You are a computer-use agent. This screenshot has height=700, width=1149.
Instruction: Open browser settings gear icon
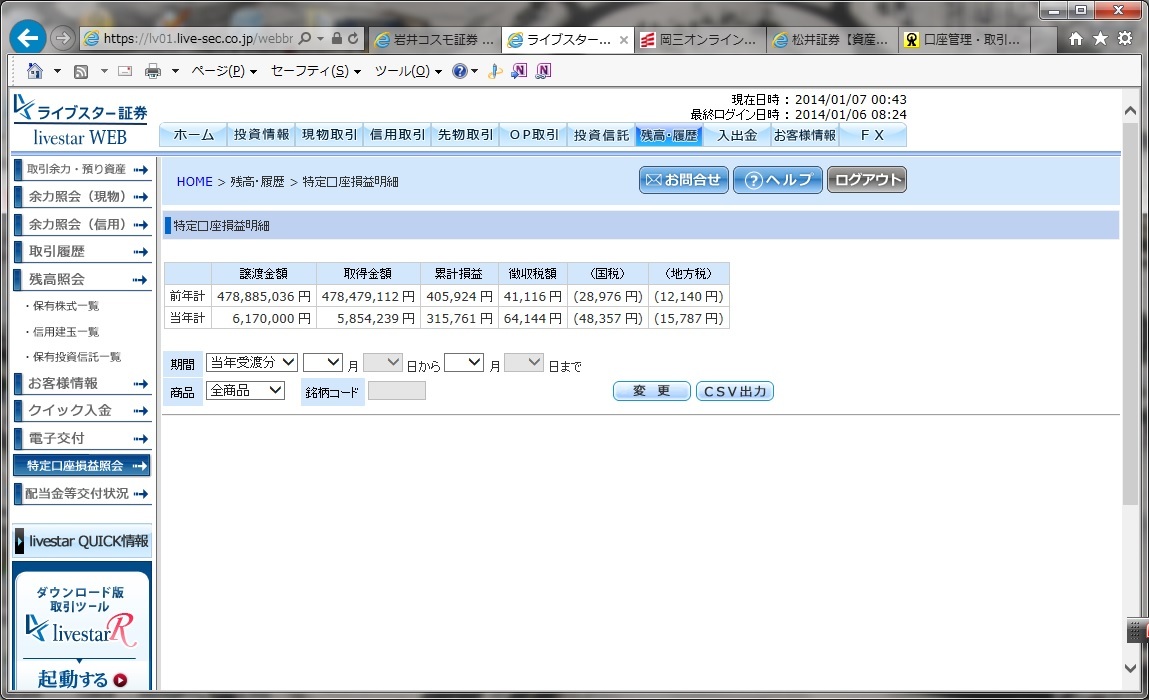point(1125,39)
